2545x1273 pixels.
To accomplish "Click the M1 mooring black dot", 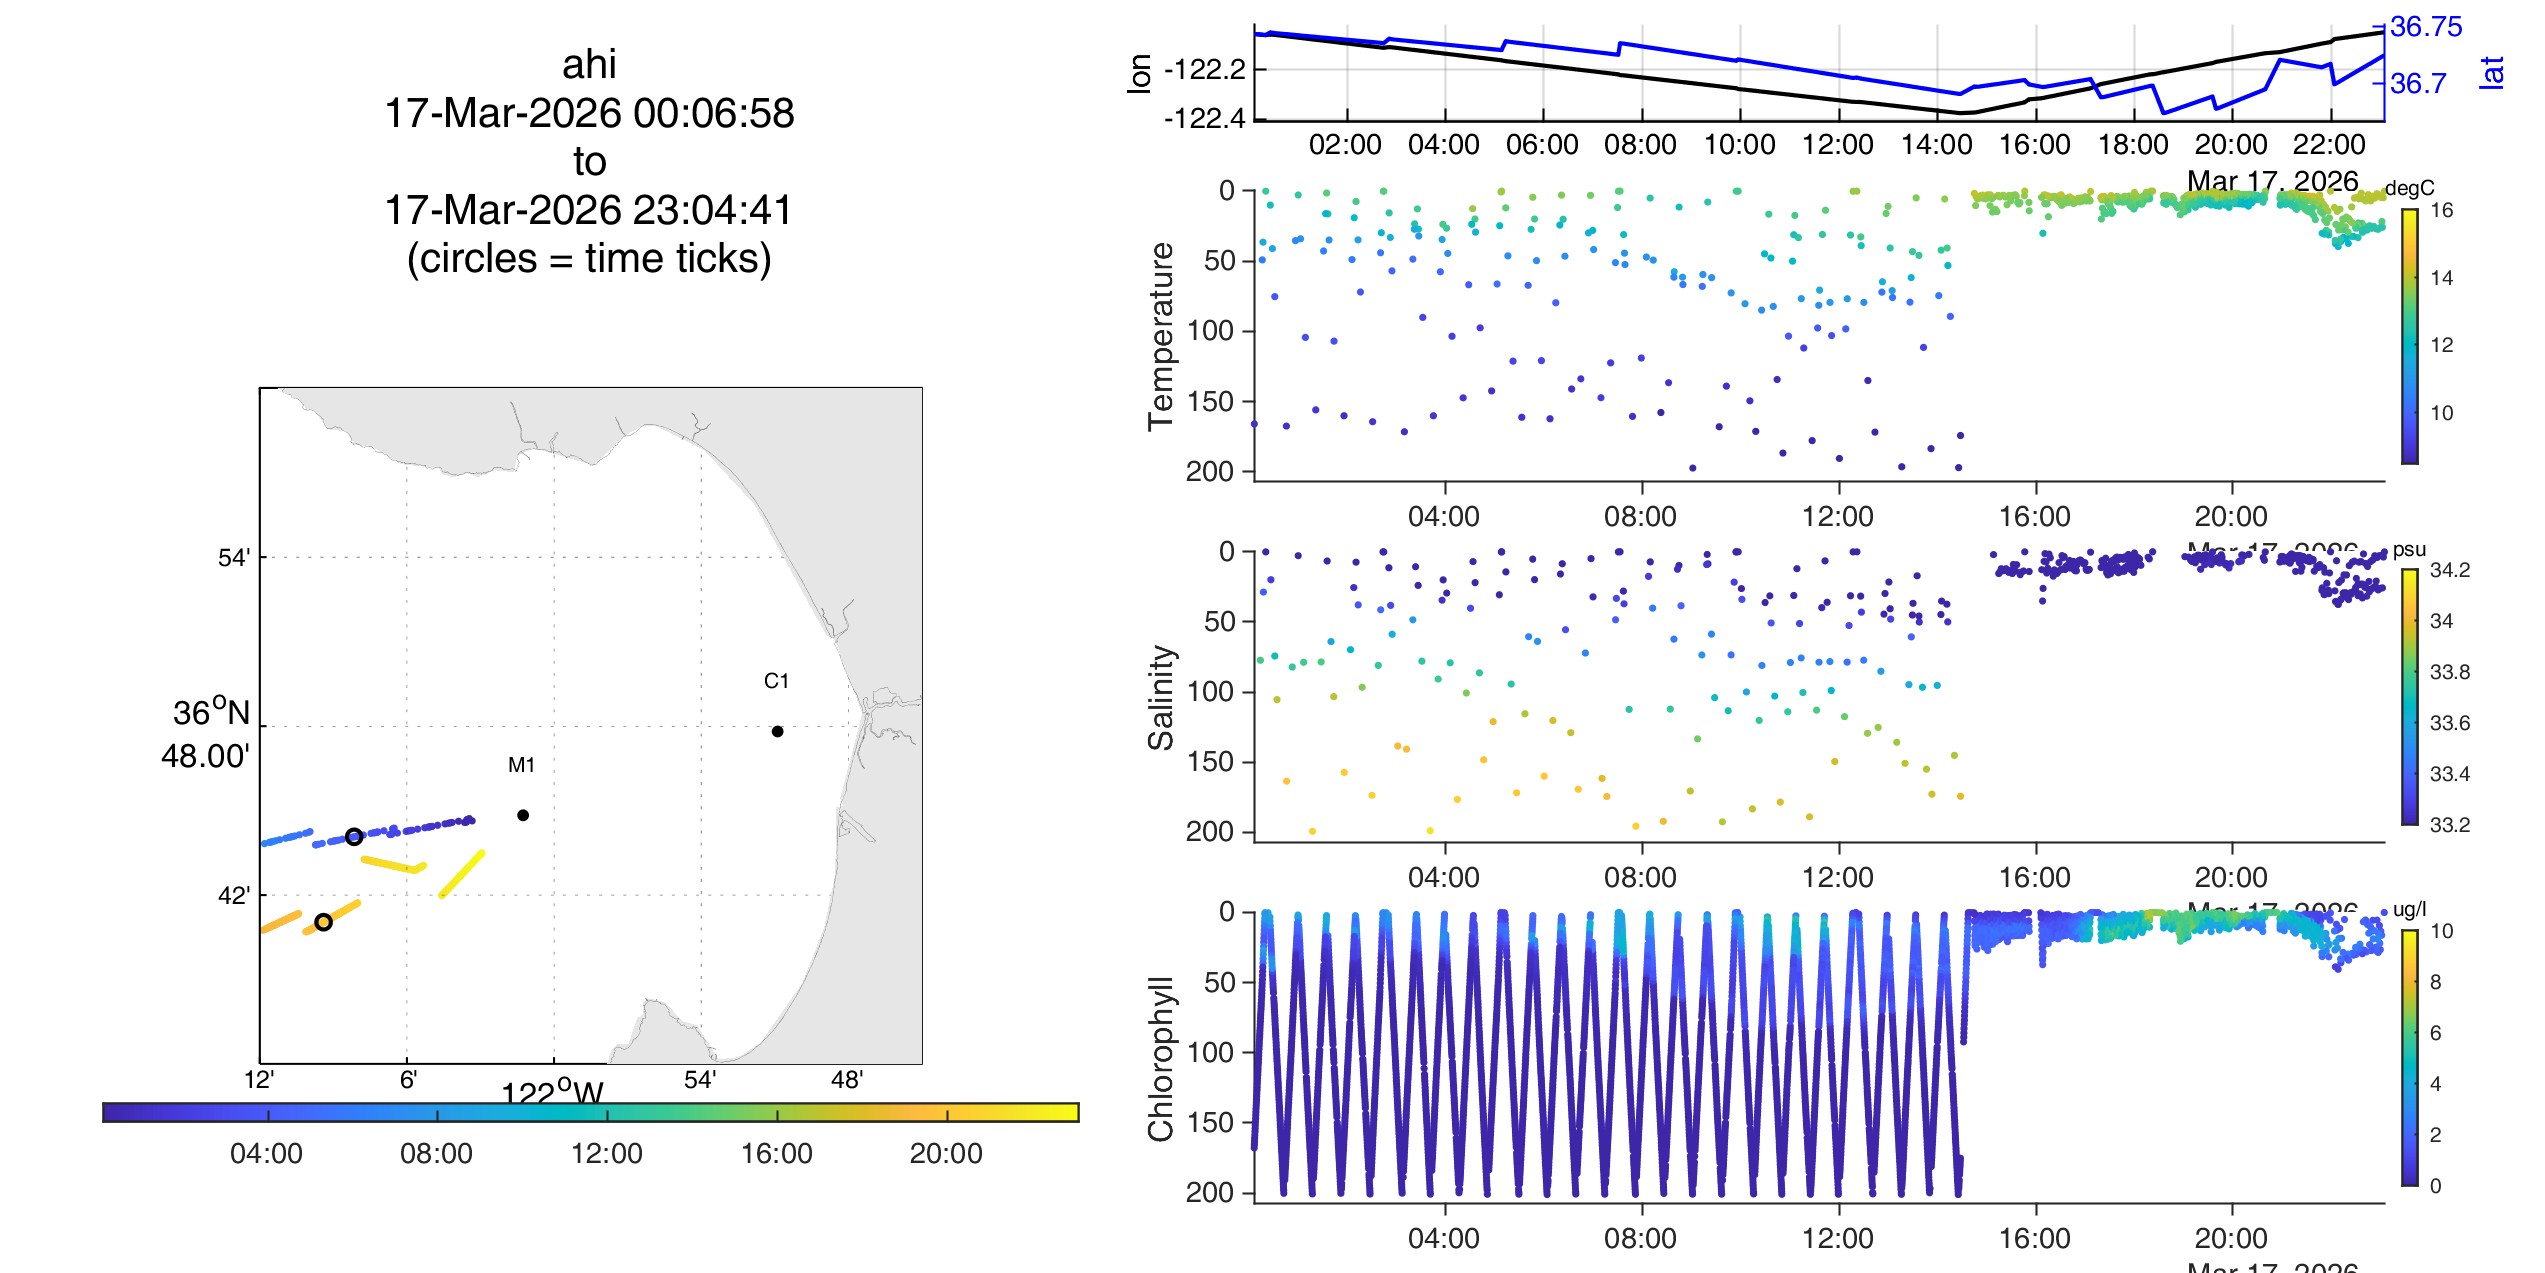I will 523,815.
